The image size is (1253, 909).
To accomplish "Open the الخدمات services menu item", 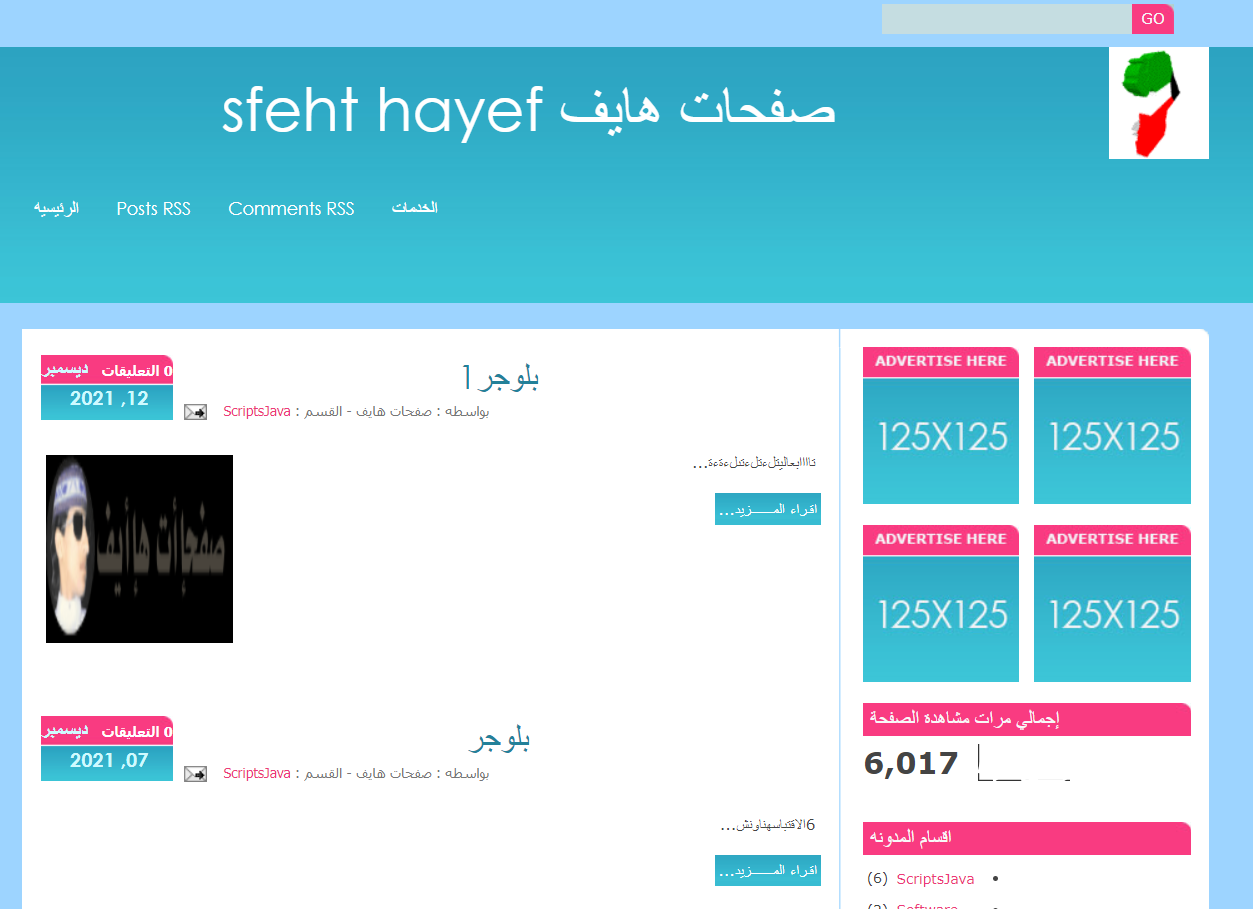I will tap(414, 208).
